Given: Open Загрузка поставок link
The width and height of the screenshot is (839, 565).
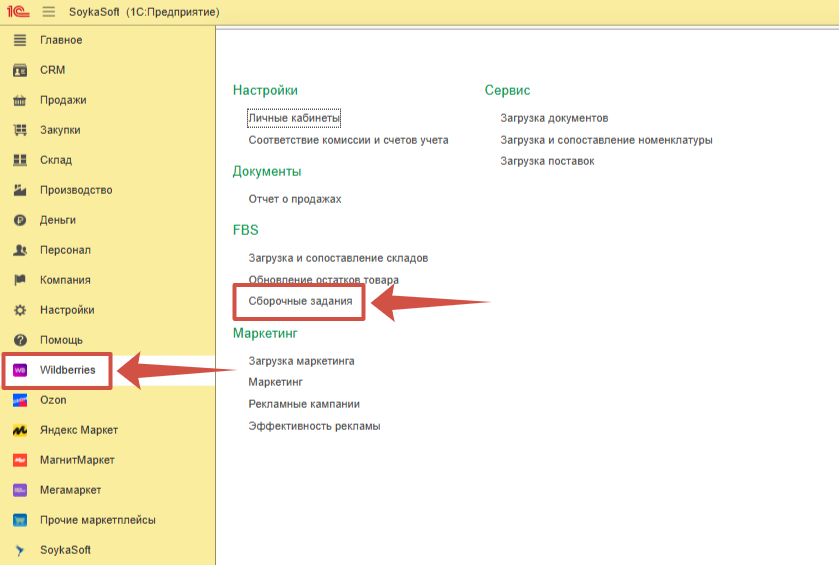Looking at the screenshot, I should coord(547,161).
